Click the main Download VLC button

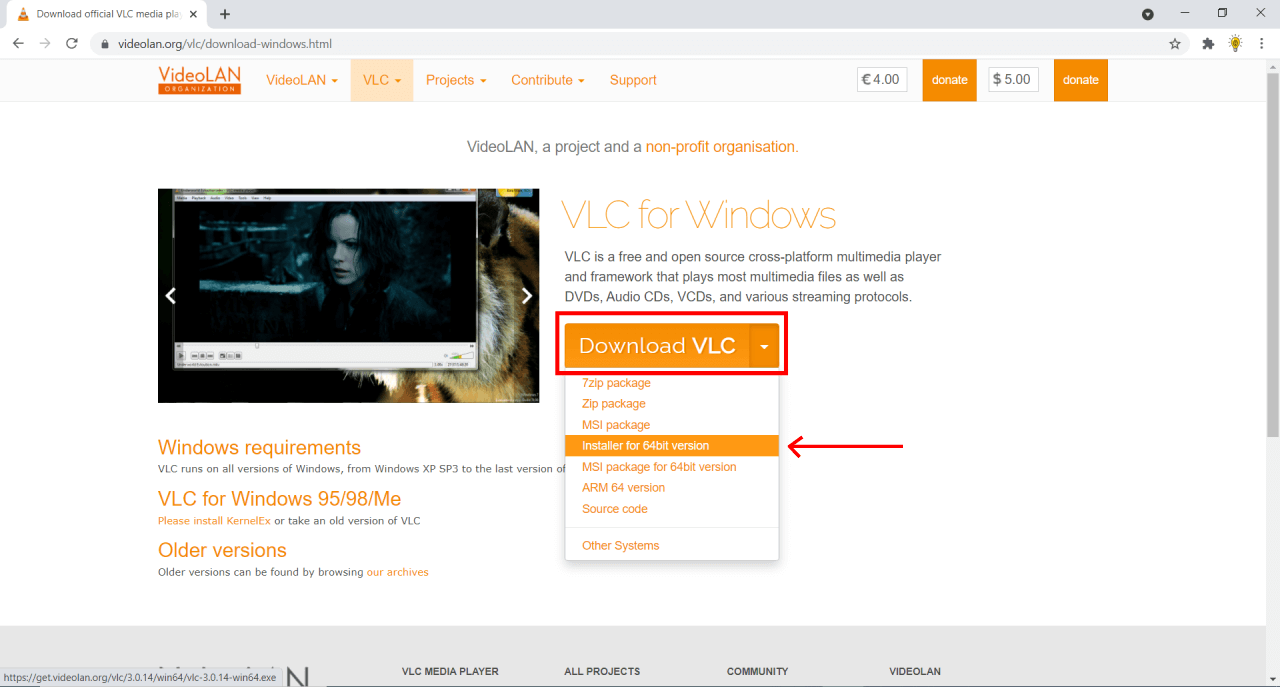point(657,346)
